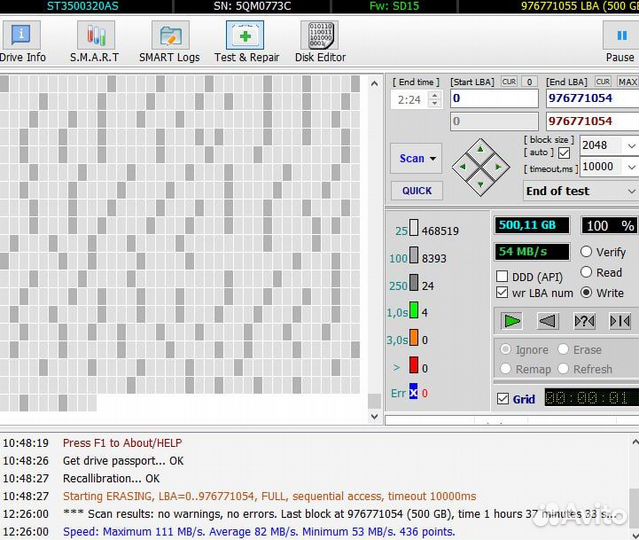Screen dimensions: 639x540
Task: Open SMART Logs from the toolbar
Action: (169, 43)
